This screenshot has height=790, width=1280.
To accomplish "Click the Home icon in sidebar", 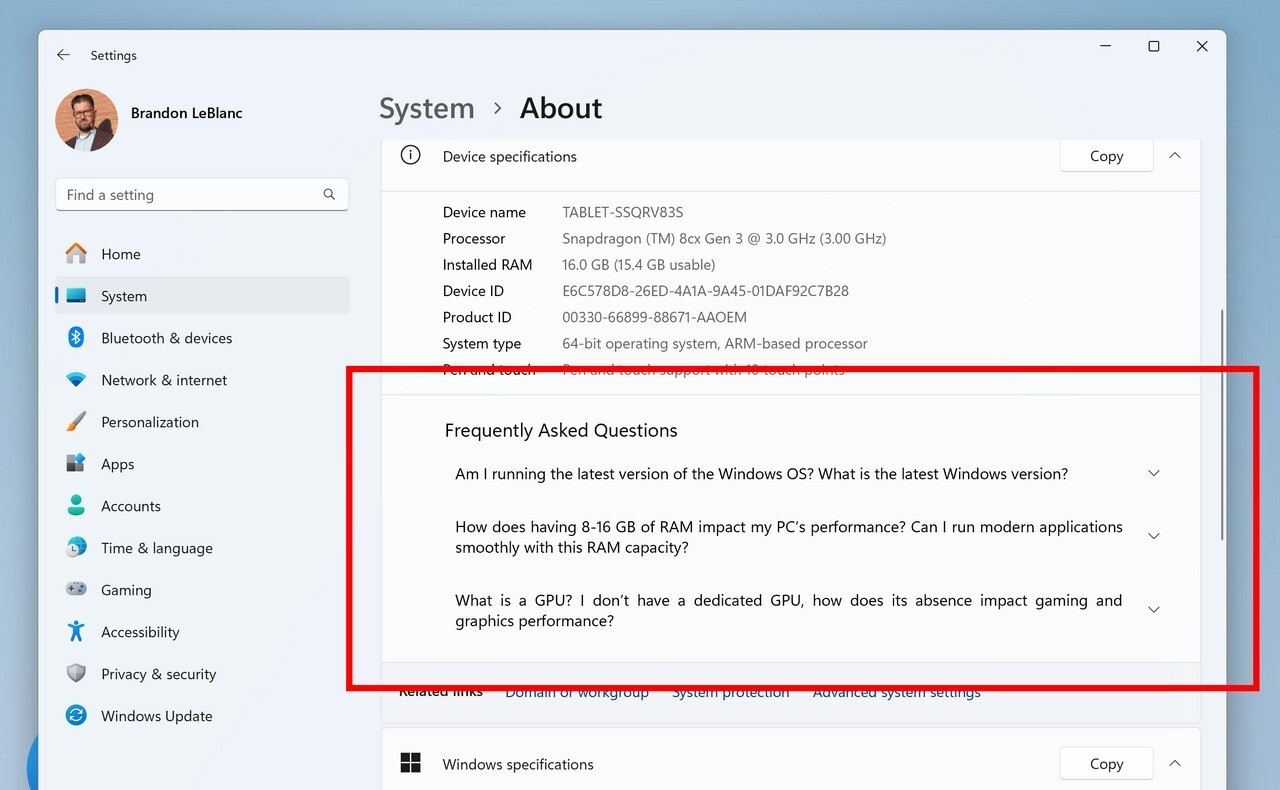I will (76, 254).
